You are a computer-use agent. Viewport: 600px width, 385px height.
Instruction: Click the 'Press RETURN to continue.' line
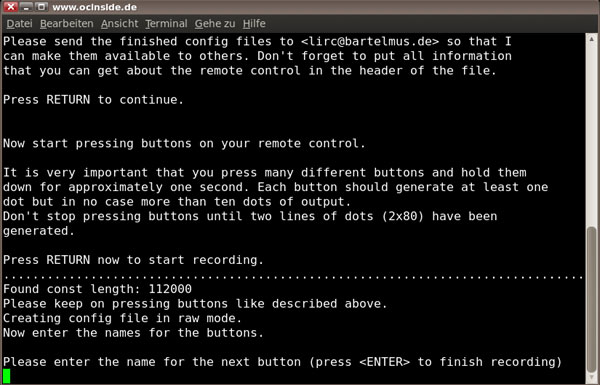93,100
